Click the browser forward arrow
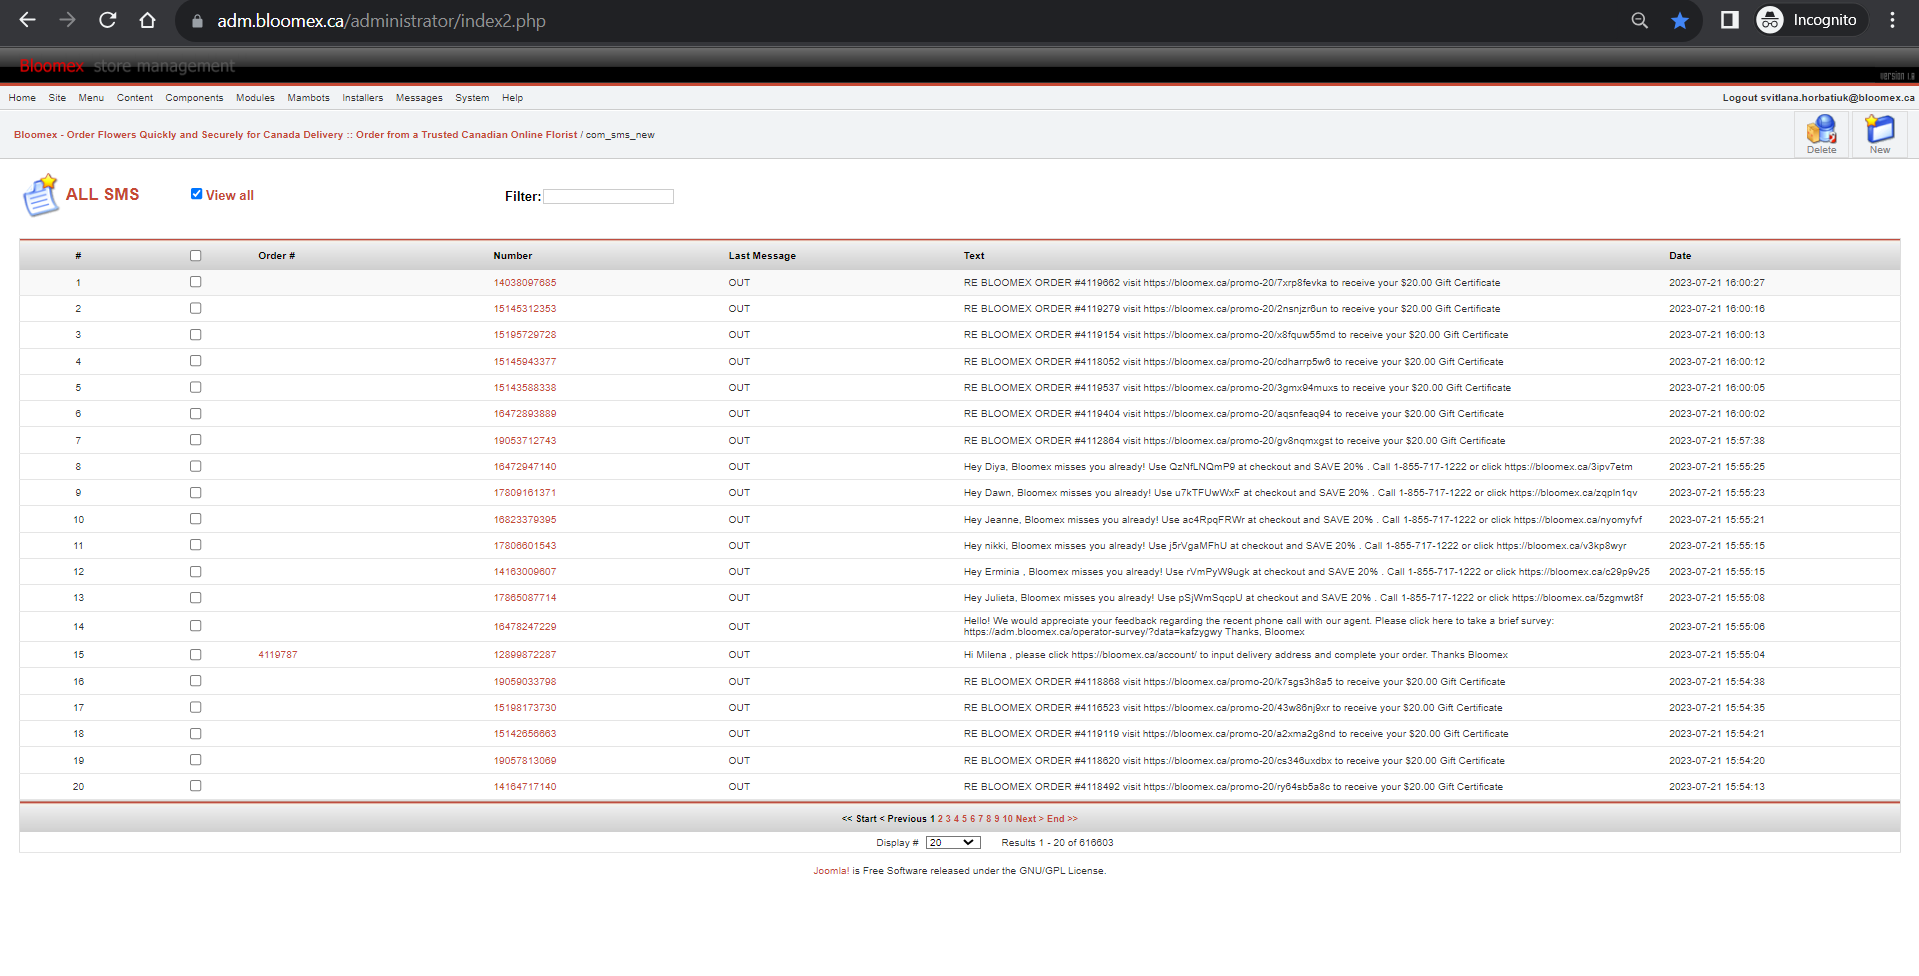Image resolution: width=1919 pixels, height=976 pixels. [67, 20]
